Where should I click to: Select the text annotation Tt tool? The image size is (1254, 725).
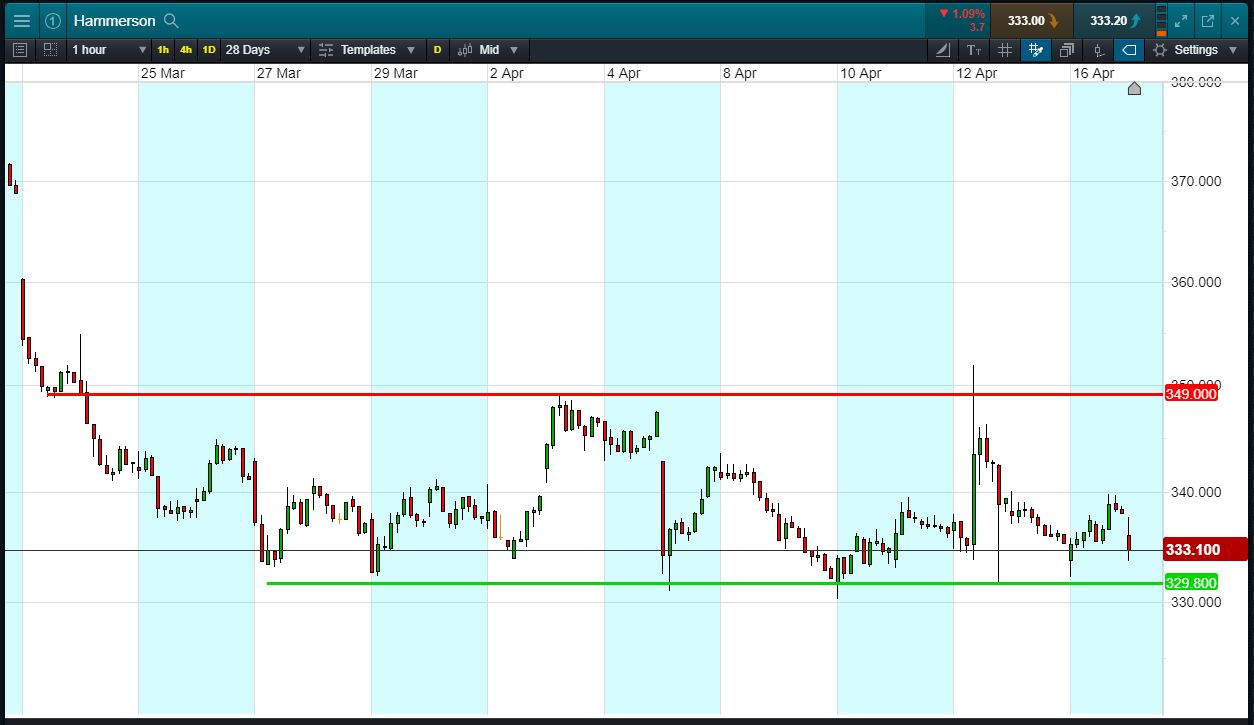[974, 49]
